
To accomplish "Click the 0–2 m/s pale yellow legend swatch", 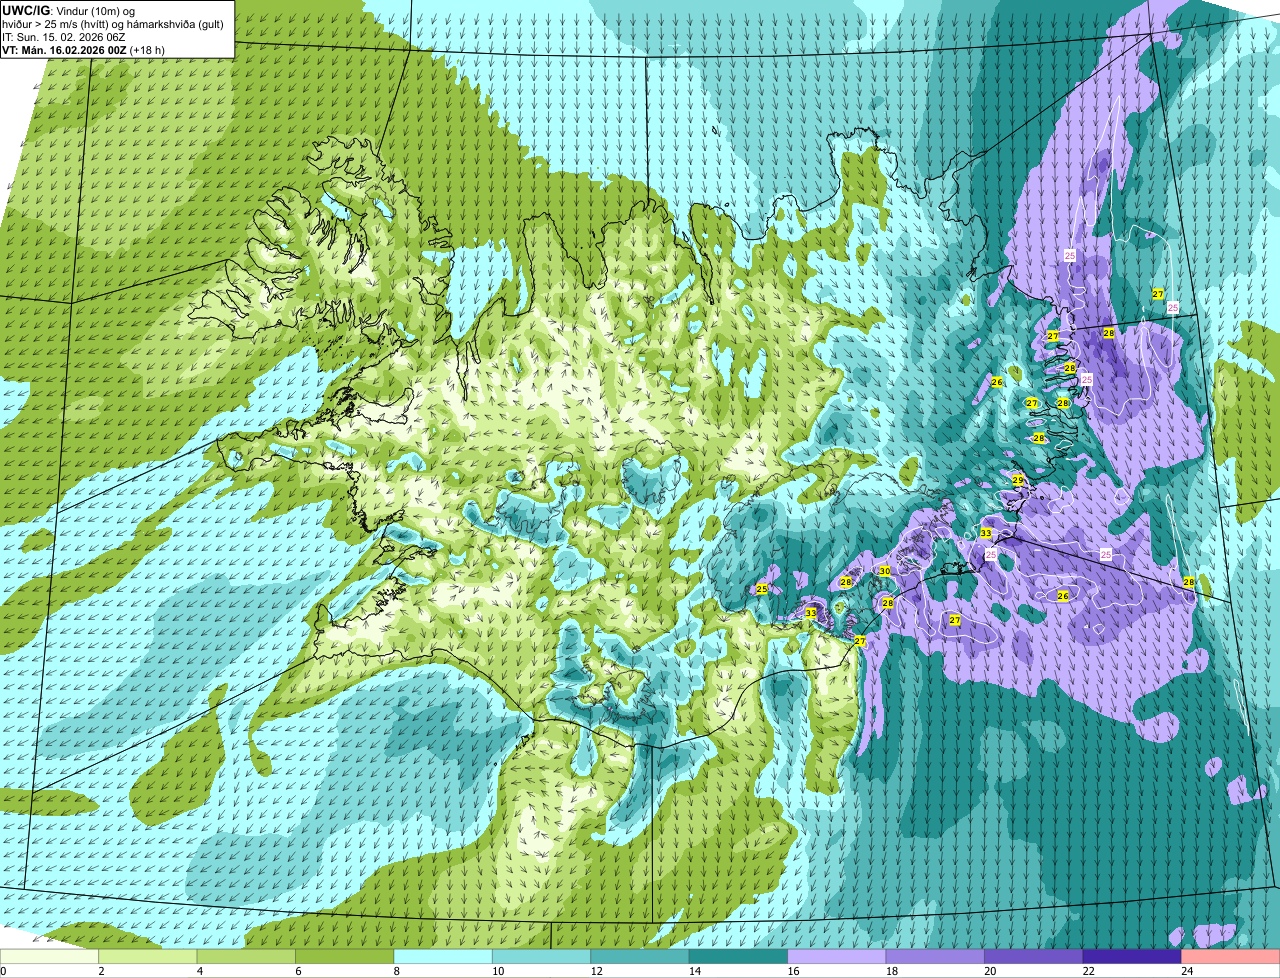I will (51, 957).
